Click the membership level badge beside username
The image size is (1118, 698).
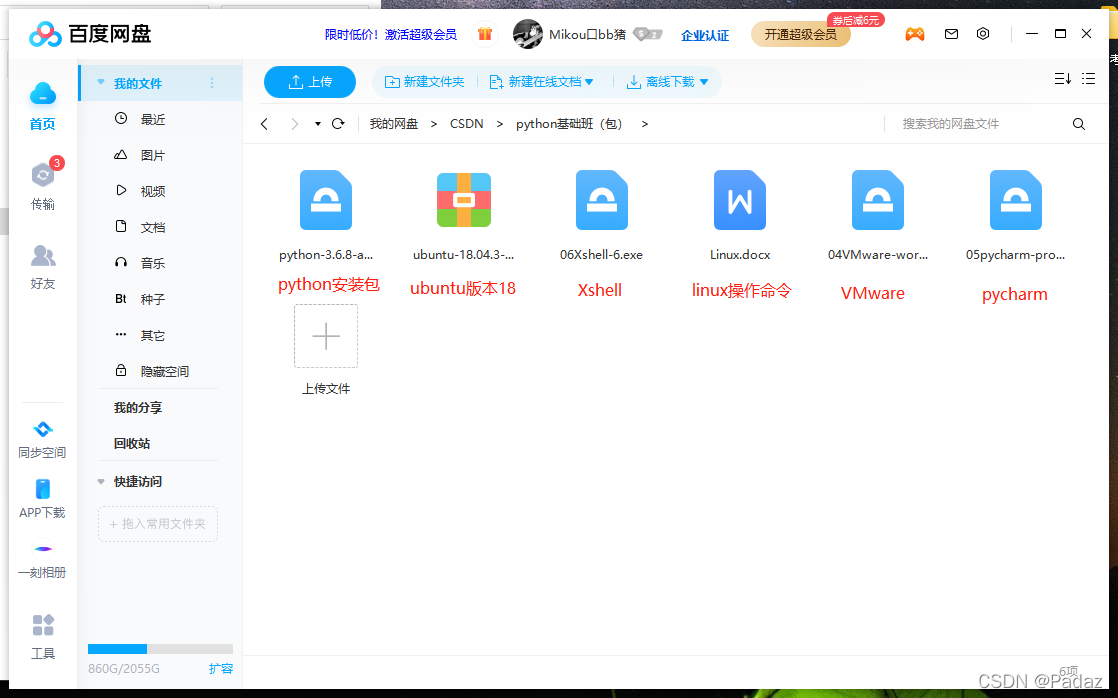coord(647,34)
